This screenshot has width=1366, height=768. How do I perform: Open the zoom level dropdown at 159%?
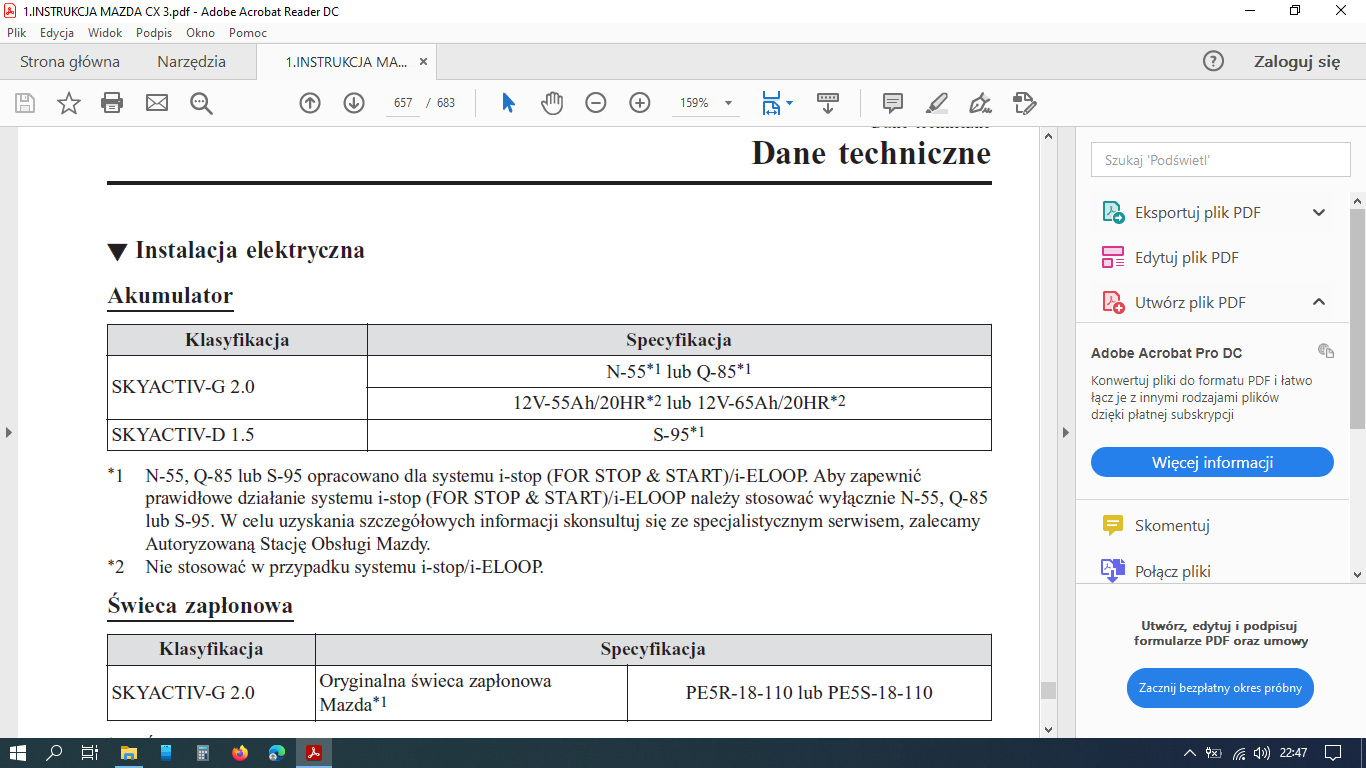tap(728, 103)
